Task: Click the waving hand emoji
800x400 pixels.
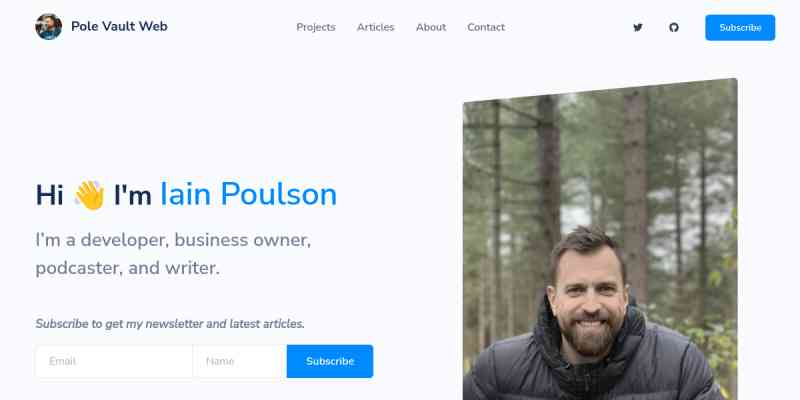Action: 89,195
